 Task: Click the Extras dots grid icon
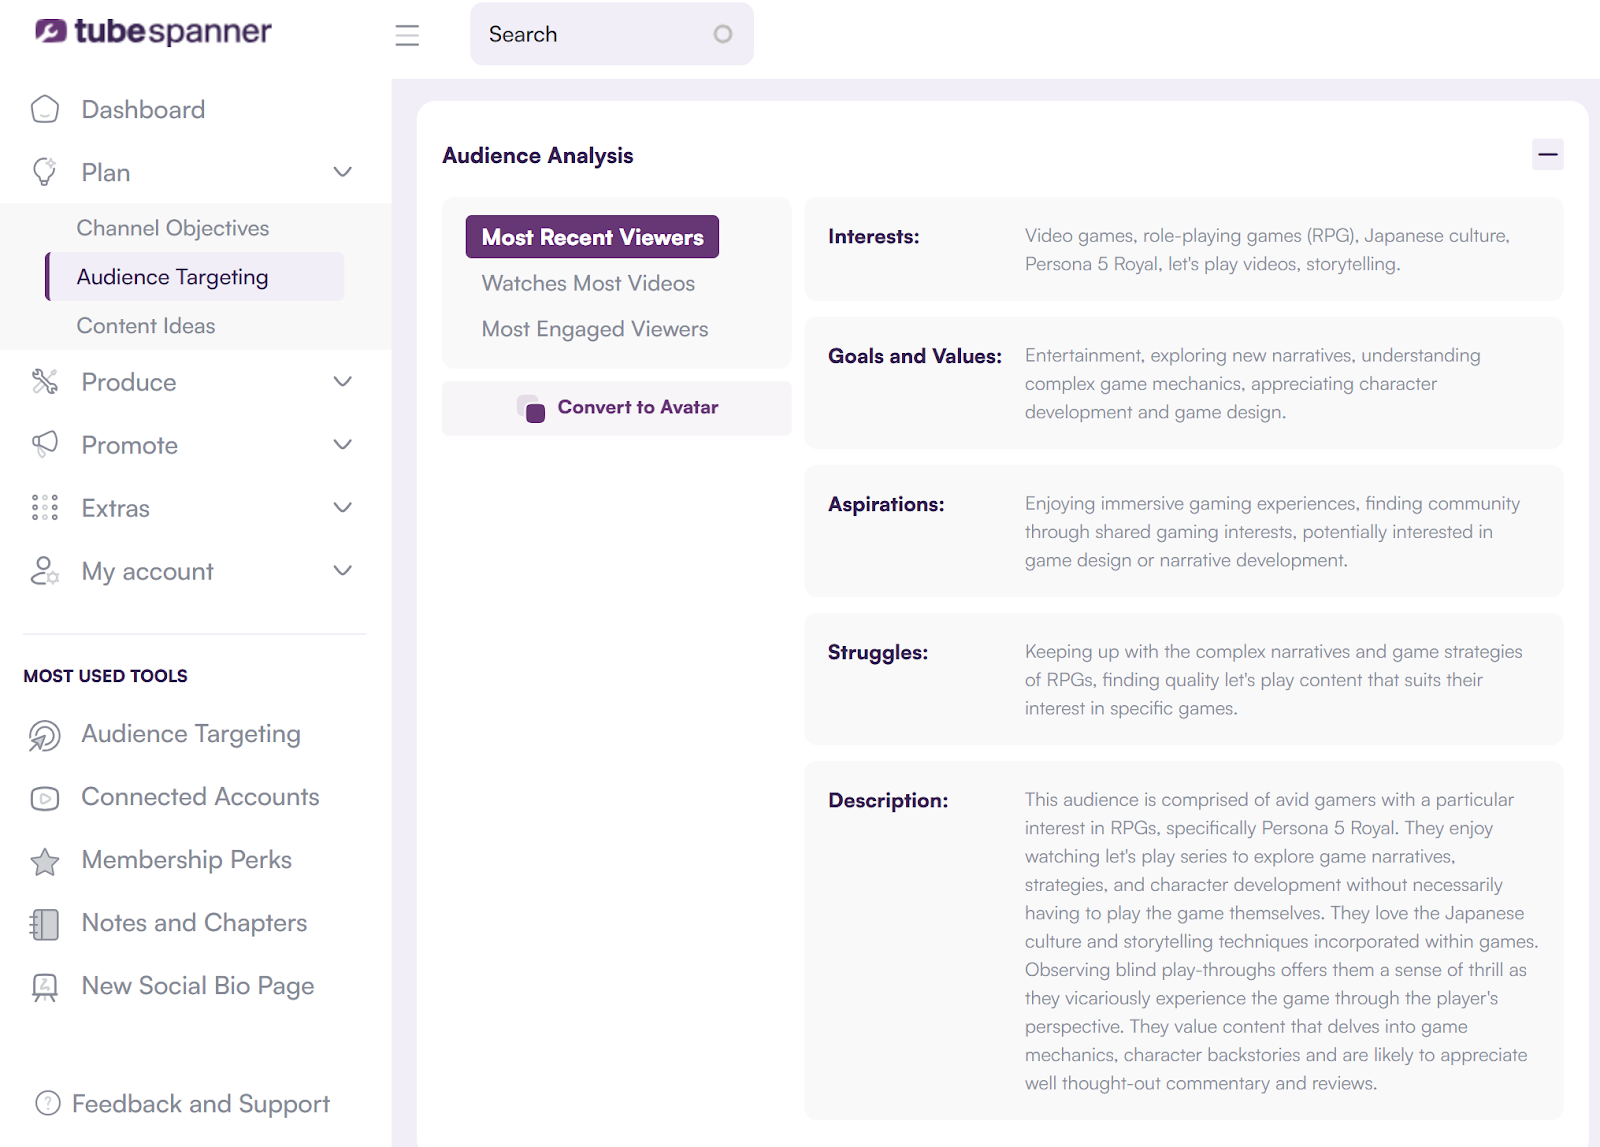click(45, 507)
